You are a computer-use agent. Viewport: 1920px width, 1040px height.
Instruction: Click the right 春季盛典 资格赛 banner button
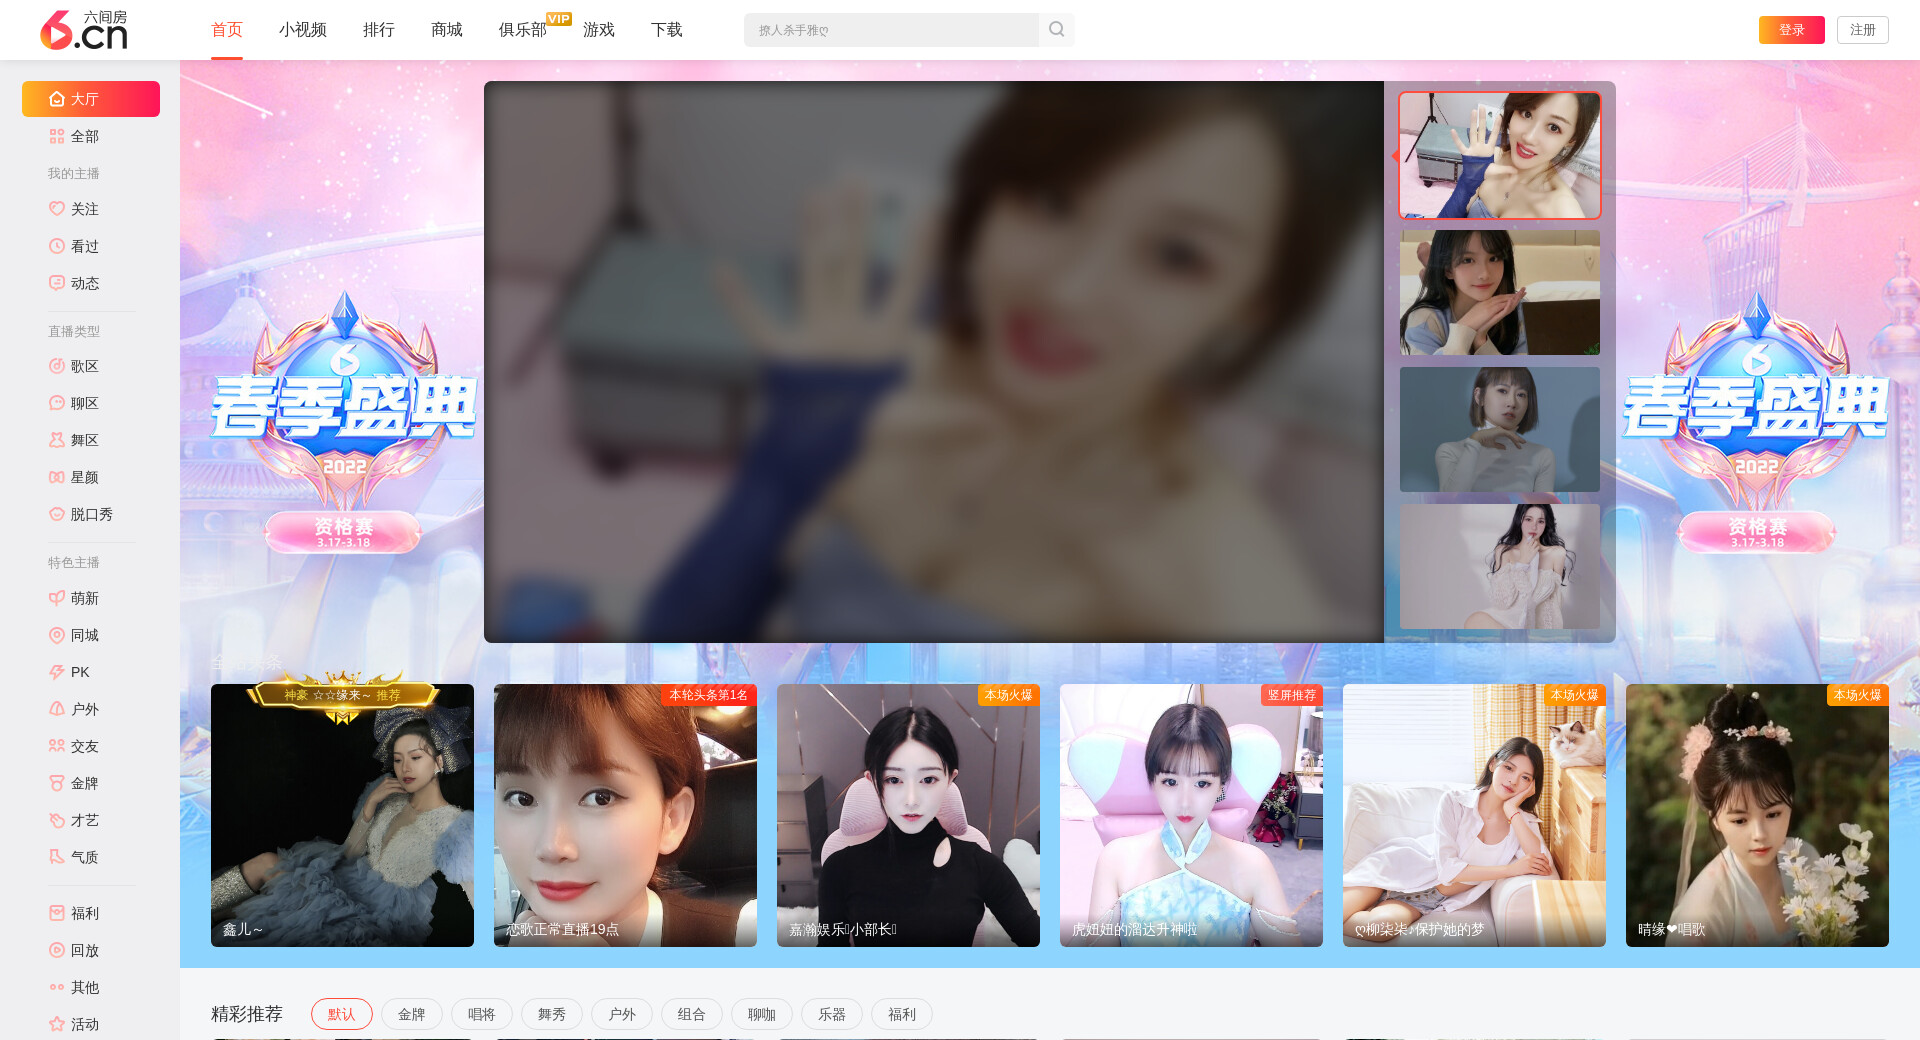[1757, 532]
